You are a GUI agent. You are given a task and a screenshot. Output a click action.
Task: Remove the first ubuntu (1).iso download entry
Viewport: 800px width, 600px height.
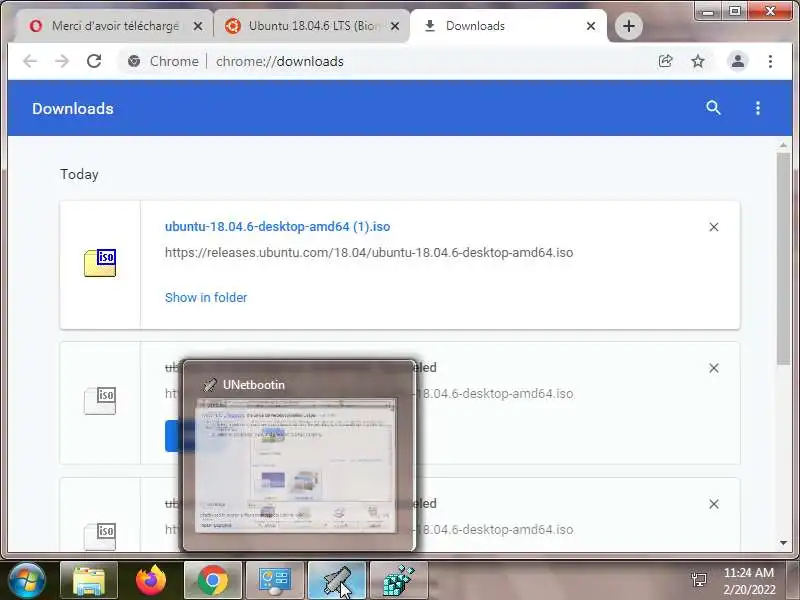pyautogui.click(x=713, y=227)
